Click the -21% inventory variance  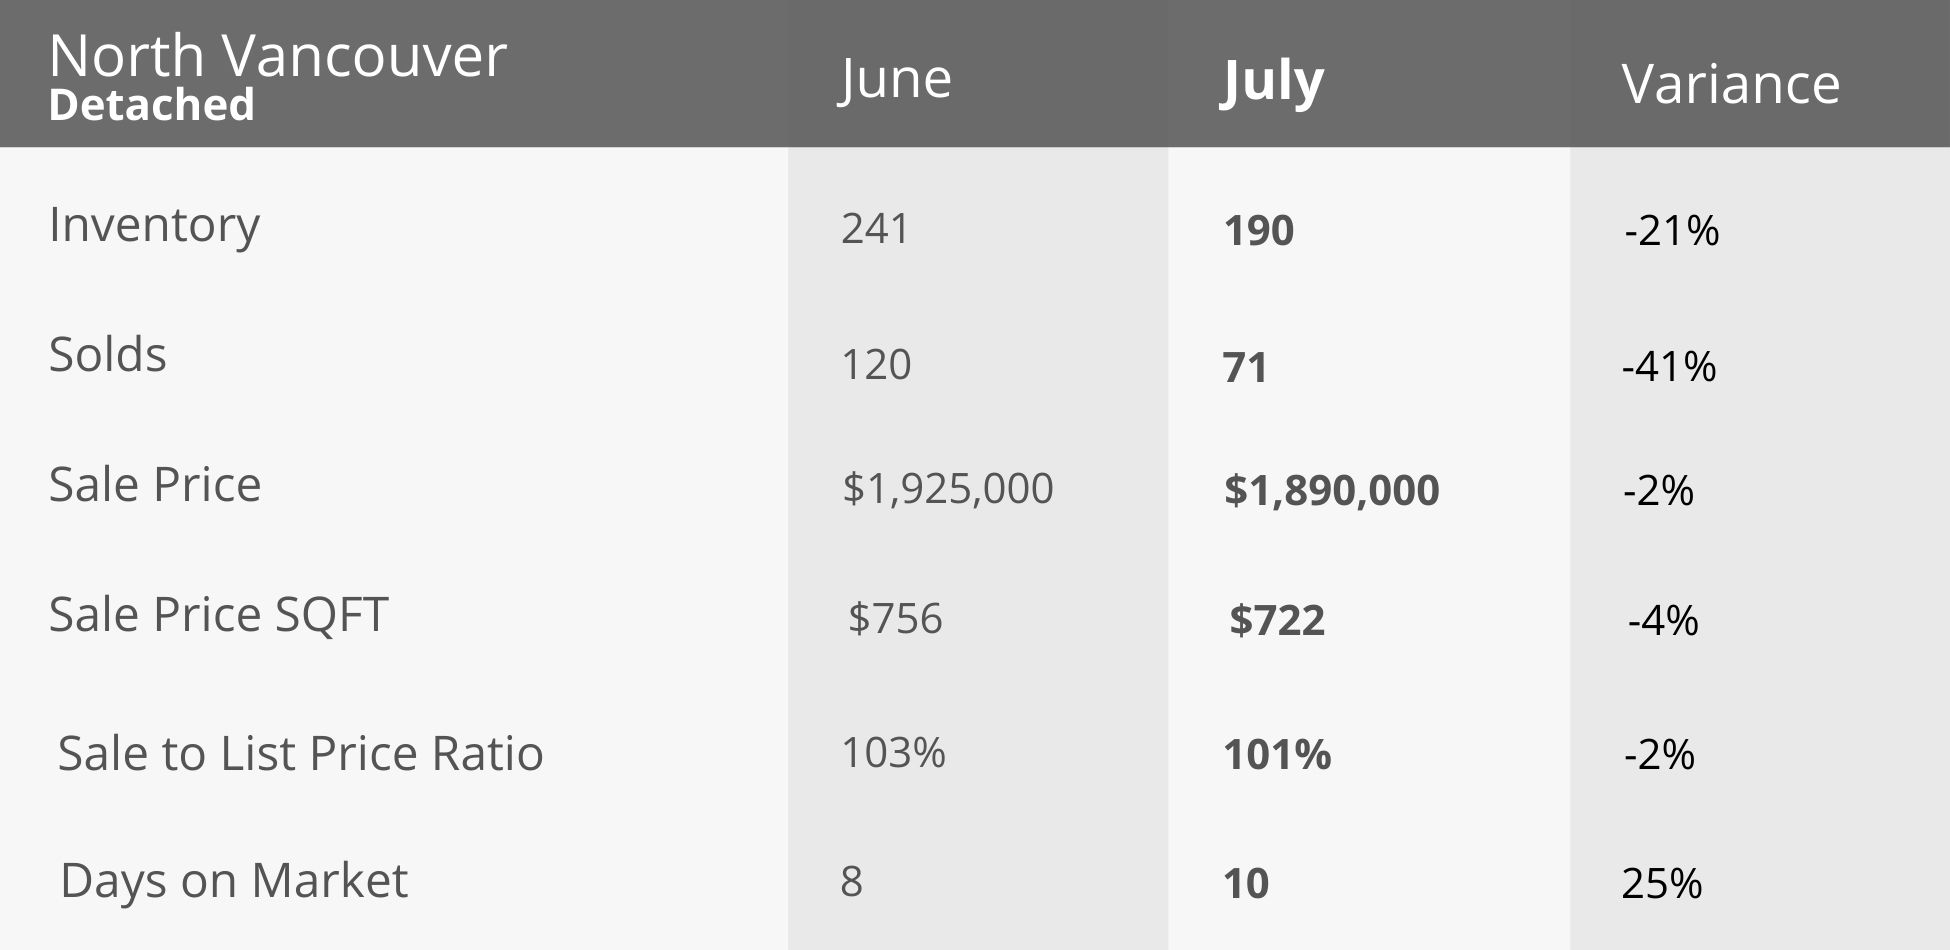1671,231
